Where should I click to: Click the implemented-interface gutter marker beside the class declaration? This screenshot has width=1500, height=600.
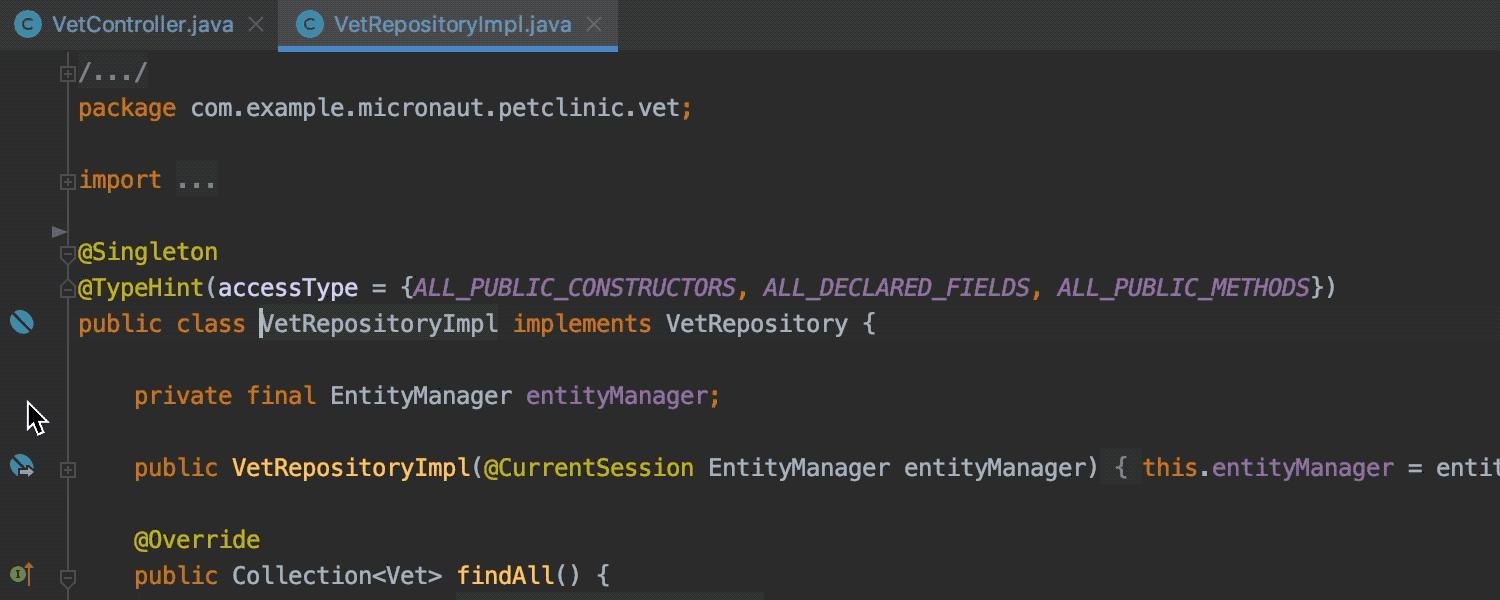(22, 322)
